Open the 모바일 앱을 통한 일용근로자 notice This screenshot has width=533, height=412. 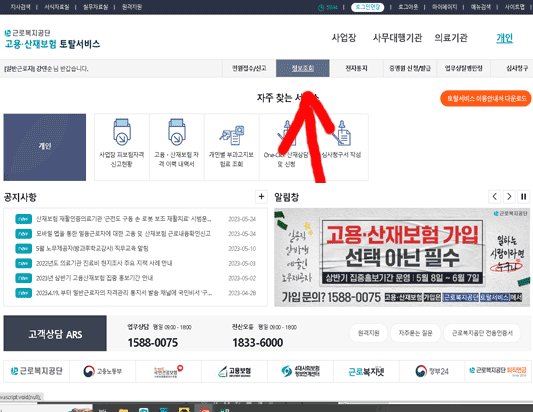[123, 234]
